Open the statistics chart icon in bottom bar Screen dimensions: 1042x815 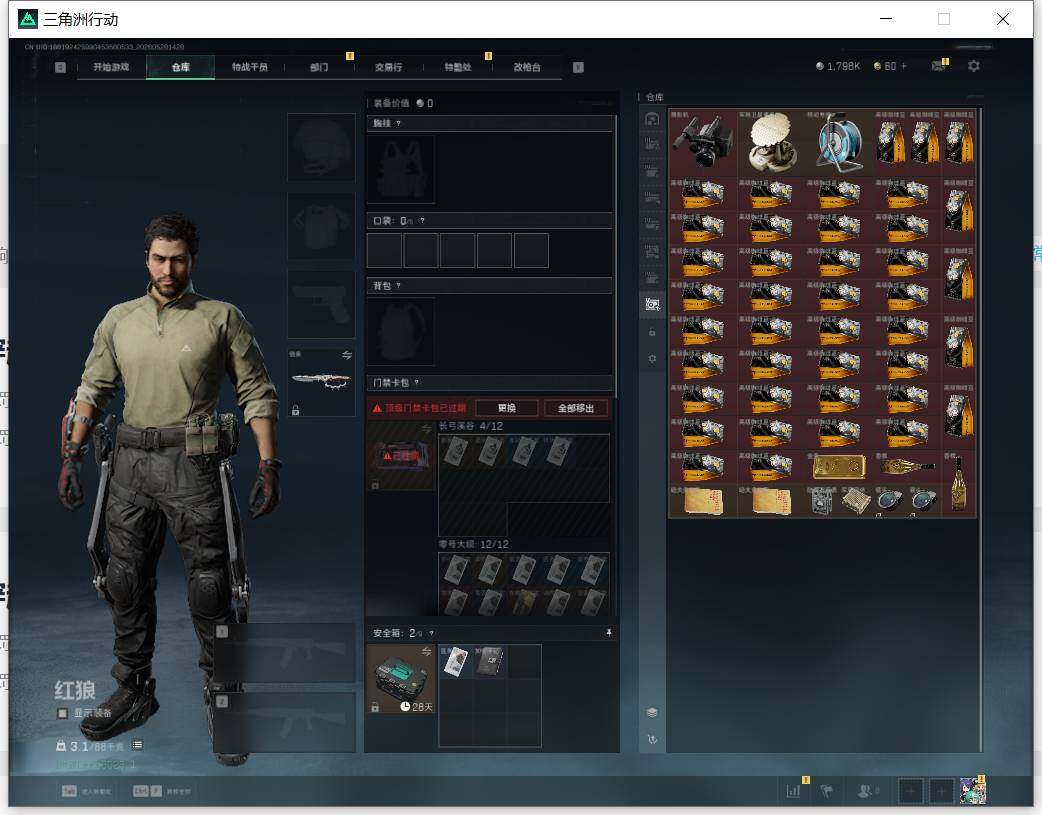pyautogui.click(x=794, y=790)
